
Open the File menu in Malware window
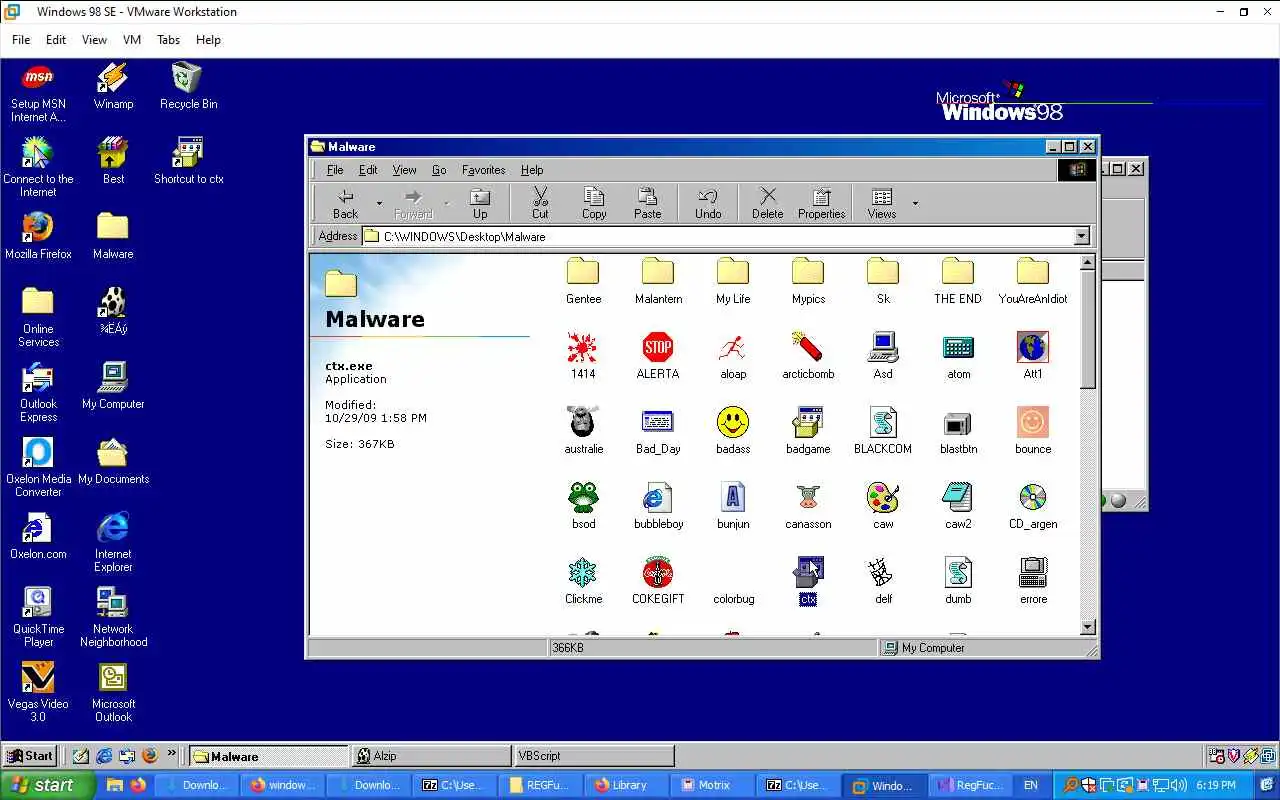pos(335,170)
